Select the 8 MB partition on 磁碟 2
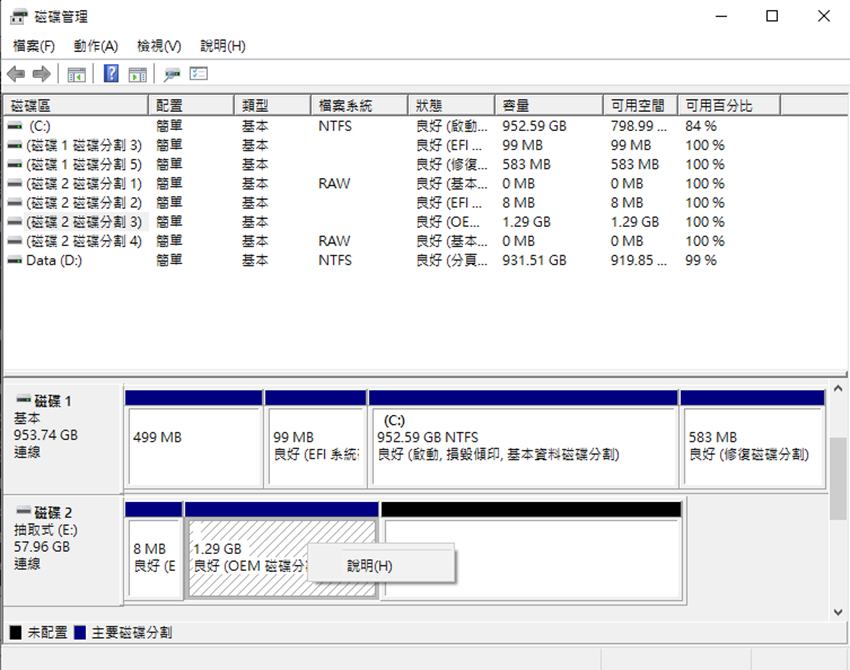 (154, 550)
